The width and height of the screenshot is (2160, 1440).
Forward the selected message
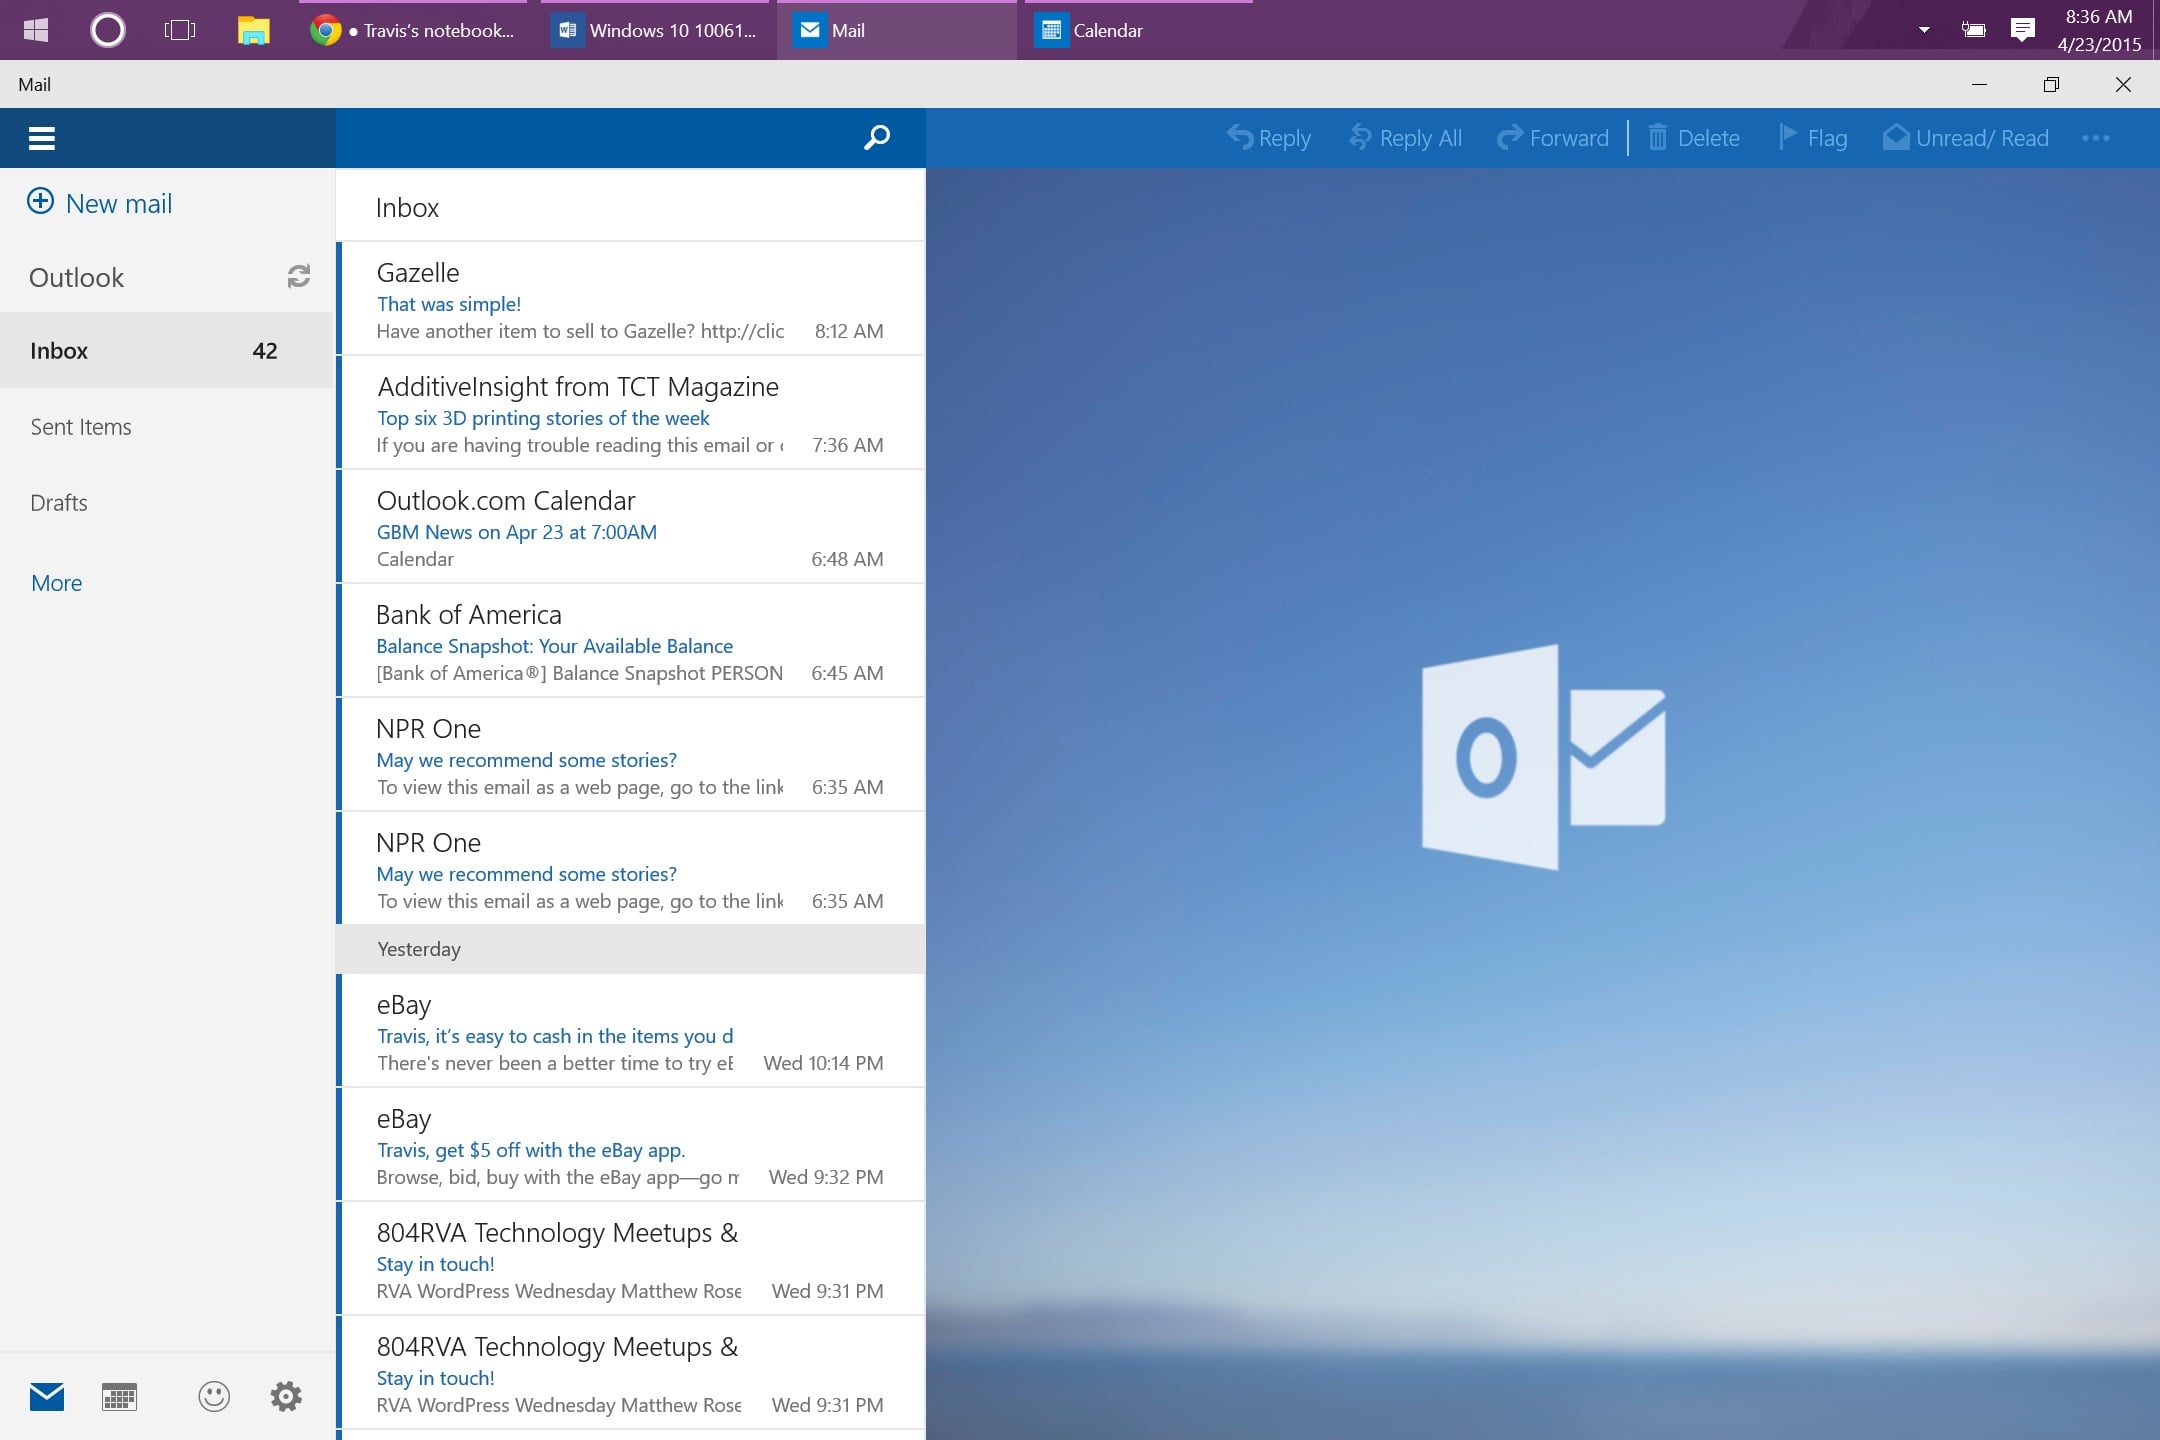pyautogui.click(x=1552, y=138)
